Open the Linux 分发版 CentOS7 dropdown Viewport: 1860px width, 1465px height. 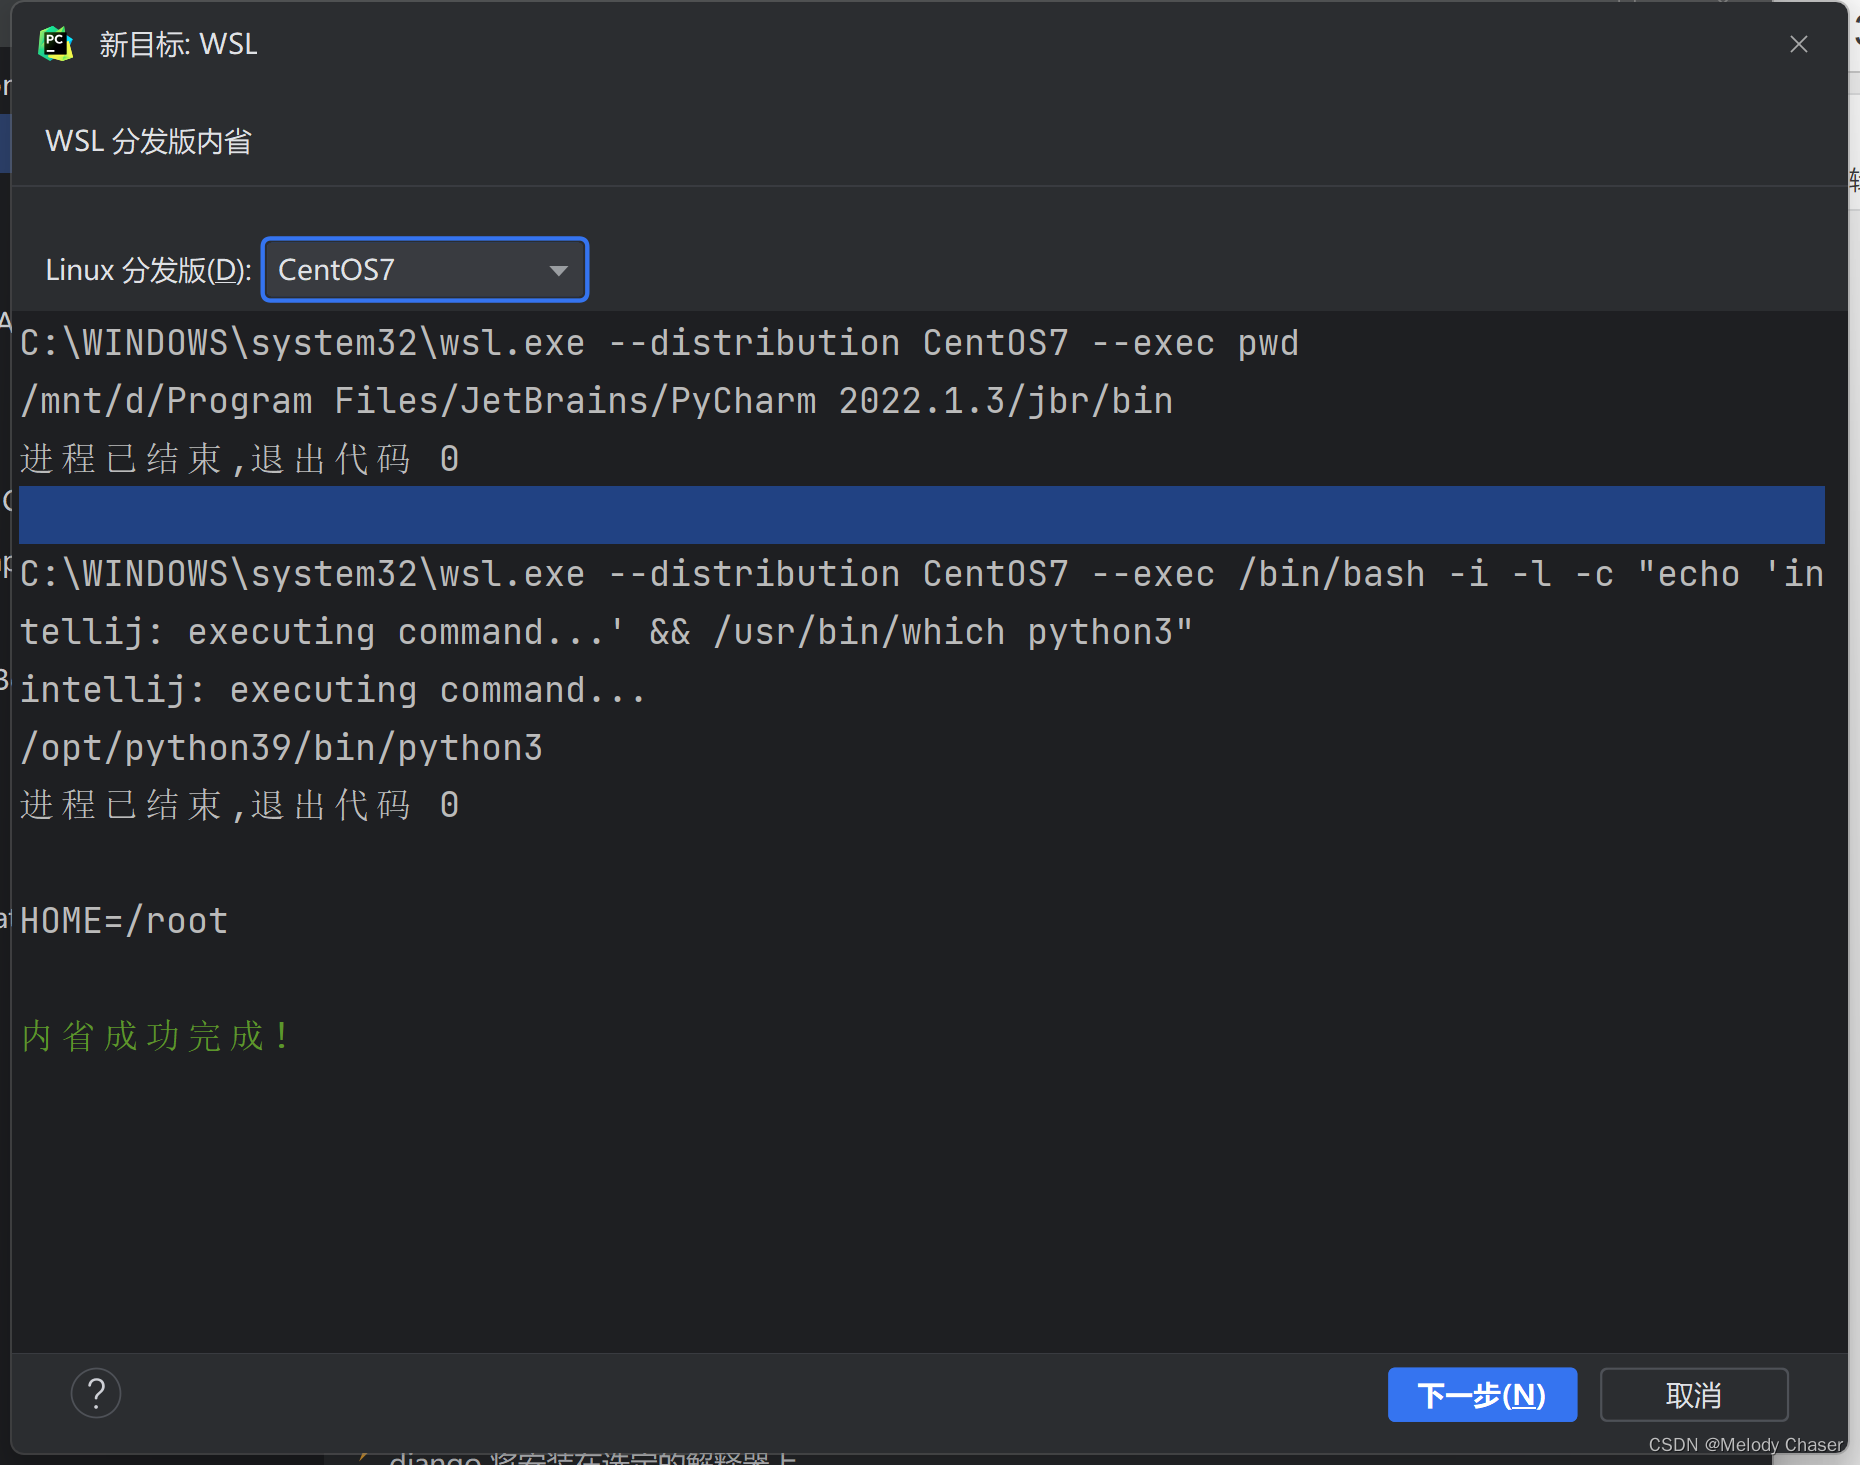click(425, 269)
